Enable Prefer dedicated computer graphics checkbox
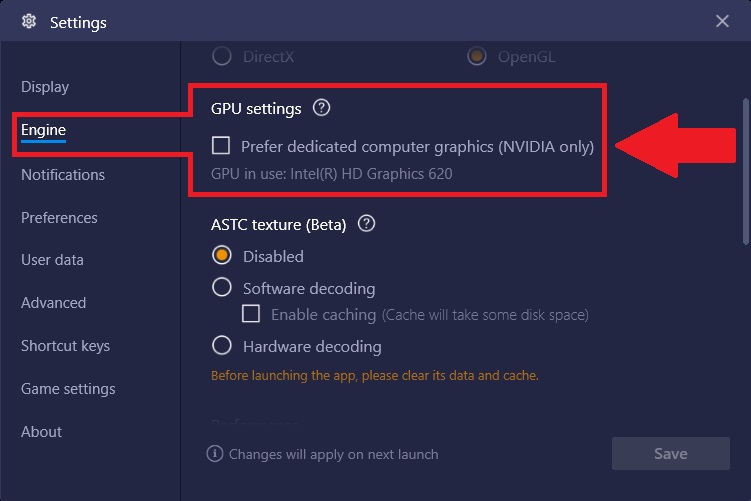The image size is (751, 501). pos(221,145)
